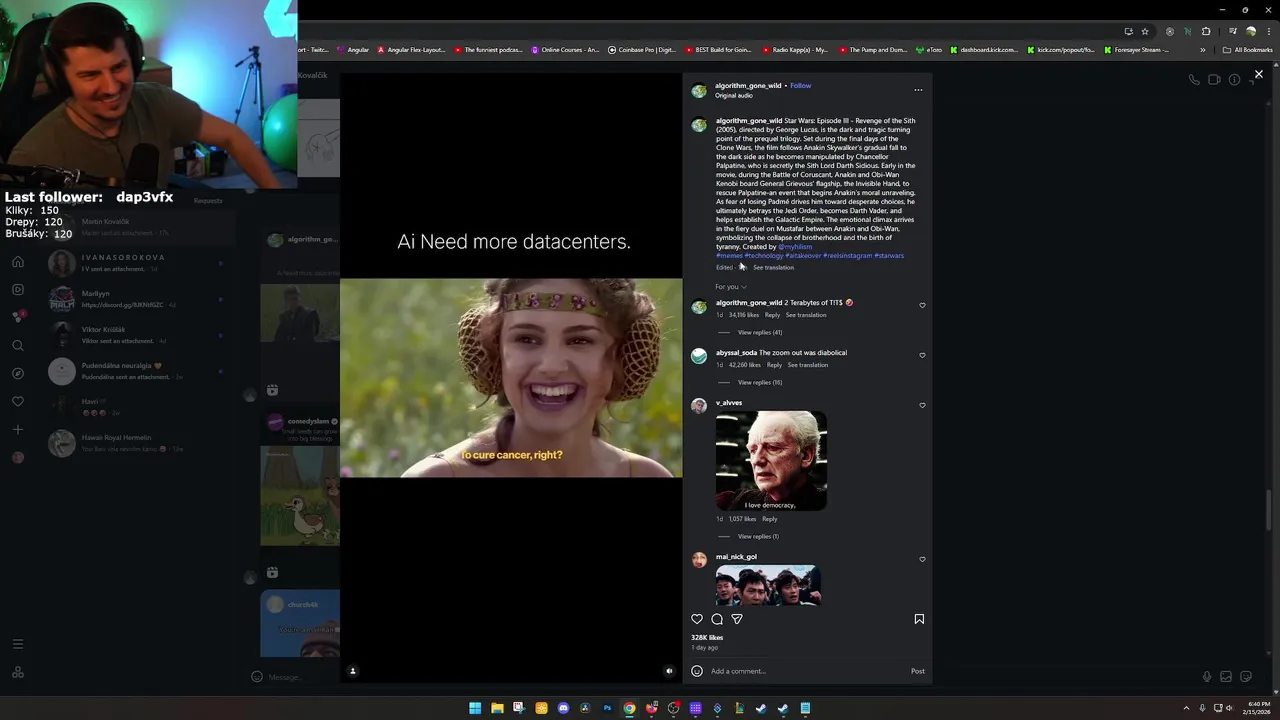
Task: Open the volume control in system tray
Action: point(1229,708)
